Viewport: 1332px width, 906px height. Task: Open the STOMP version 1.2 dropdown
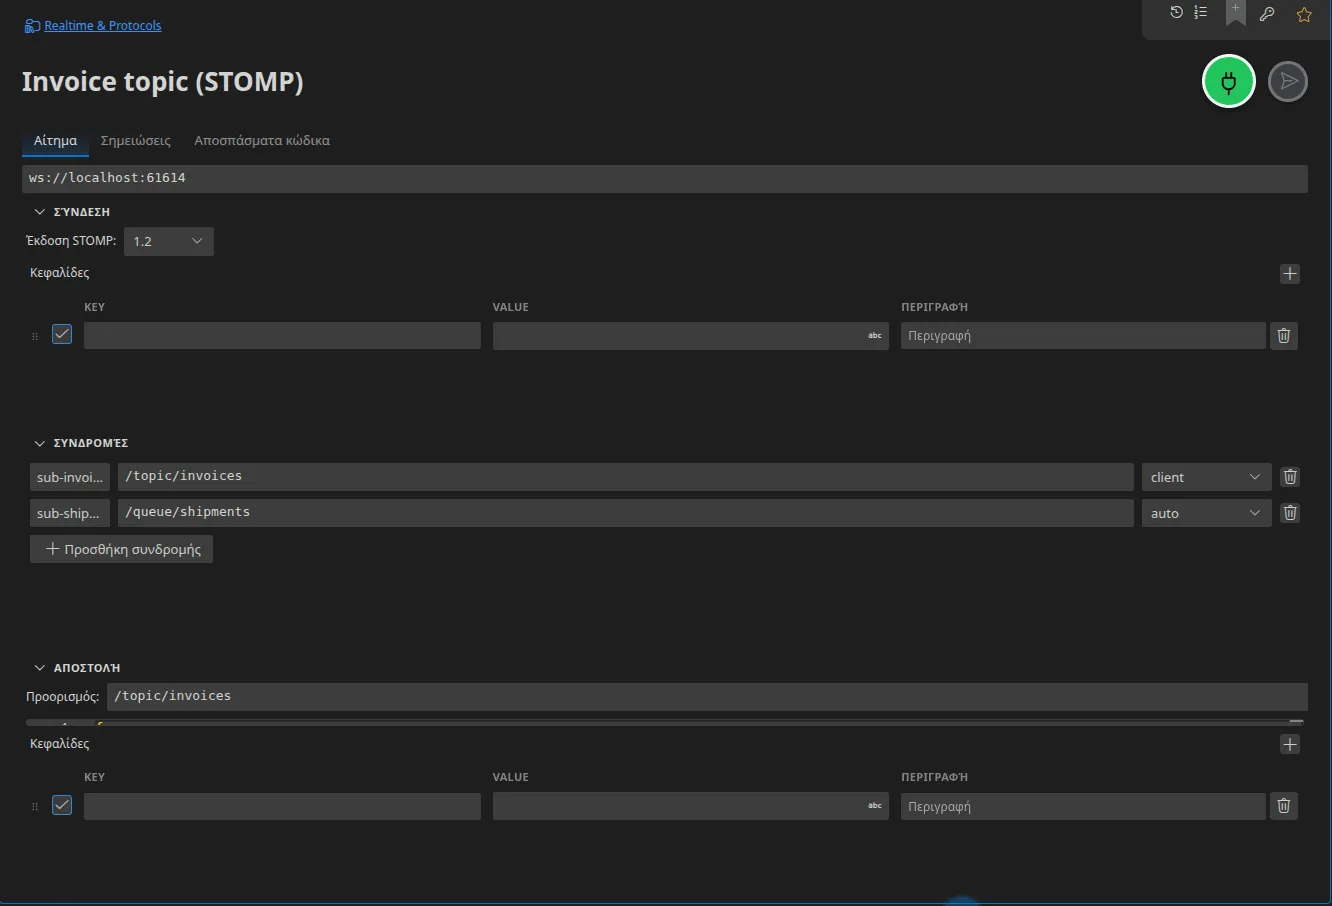[169, 241]
